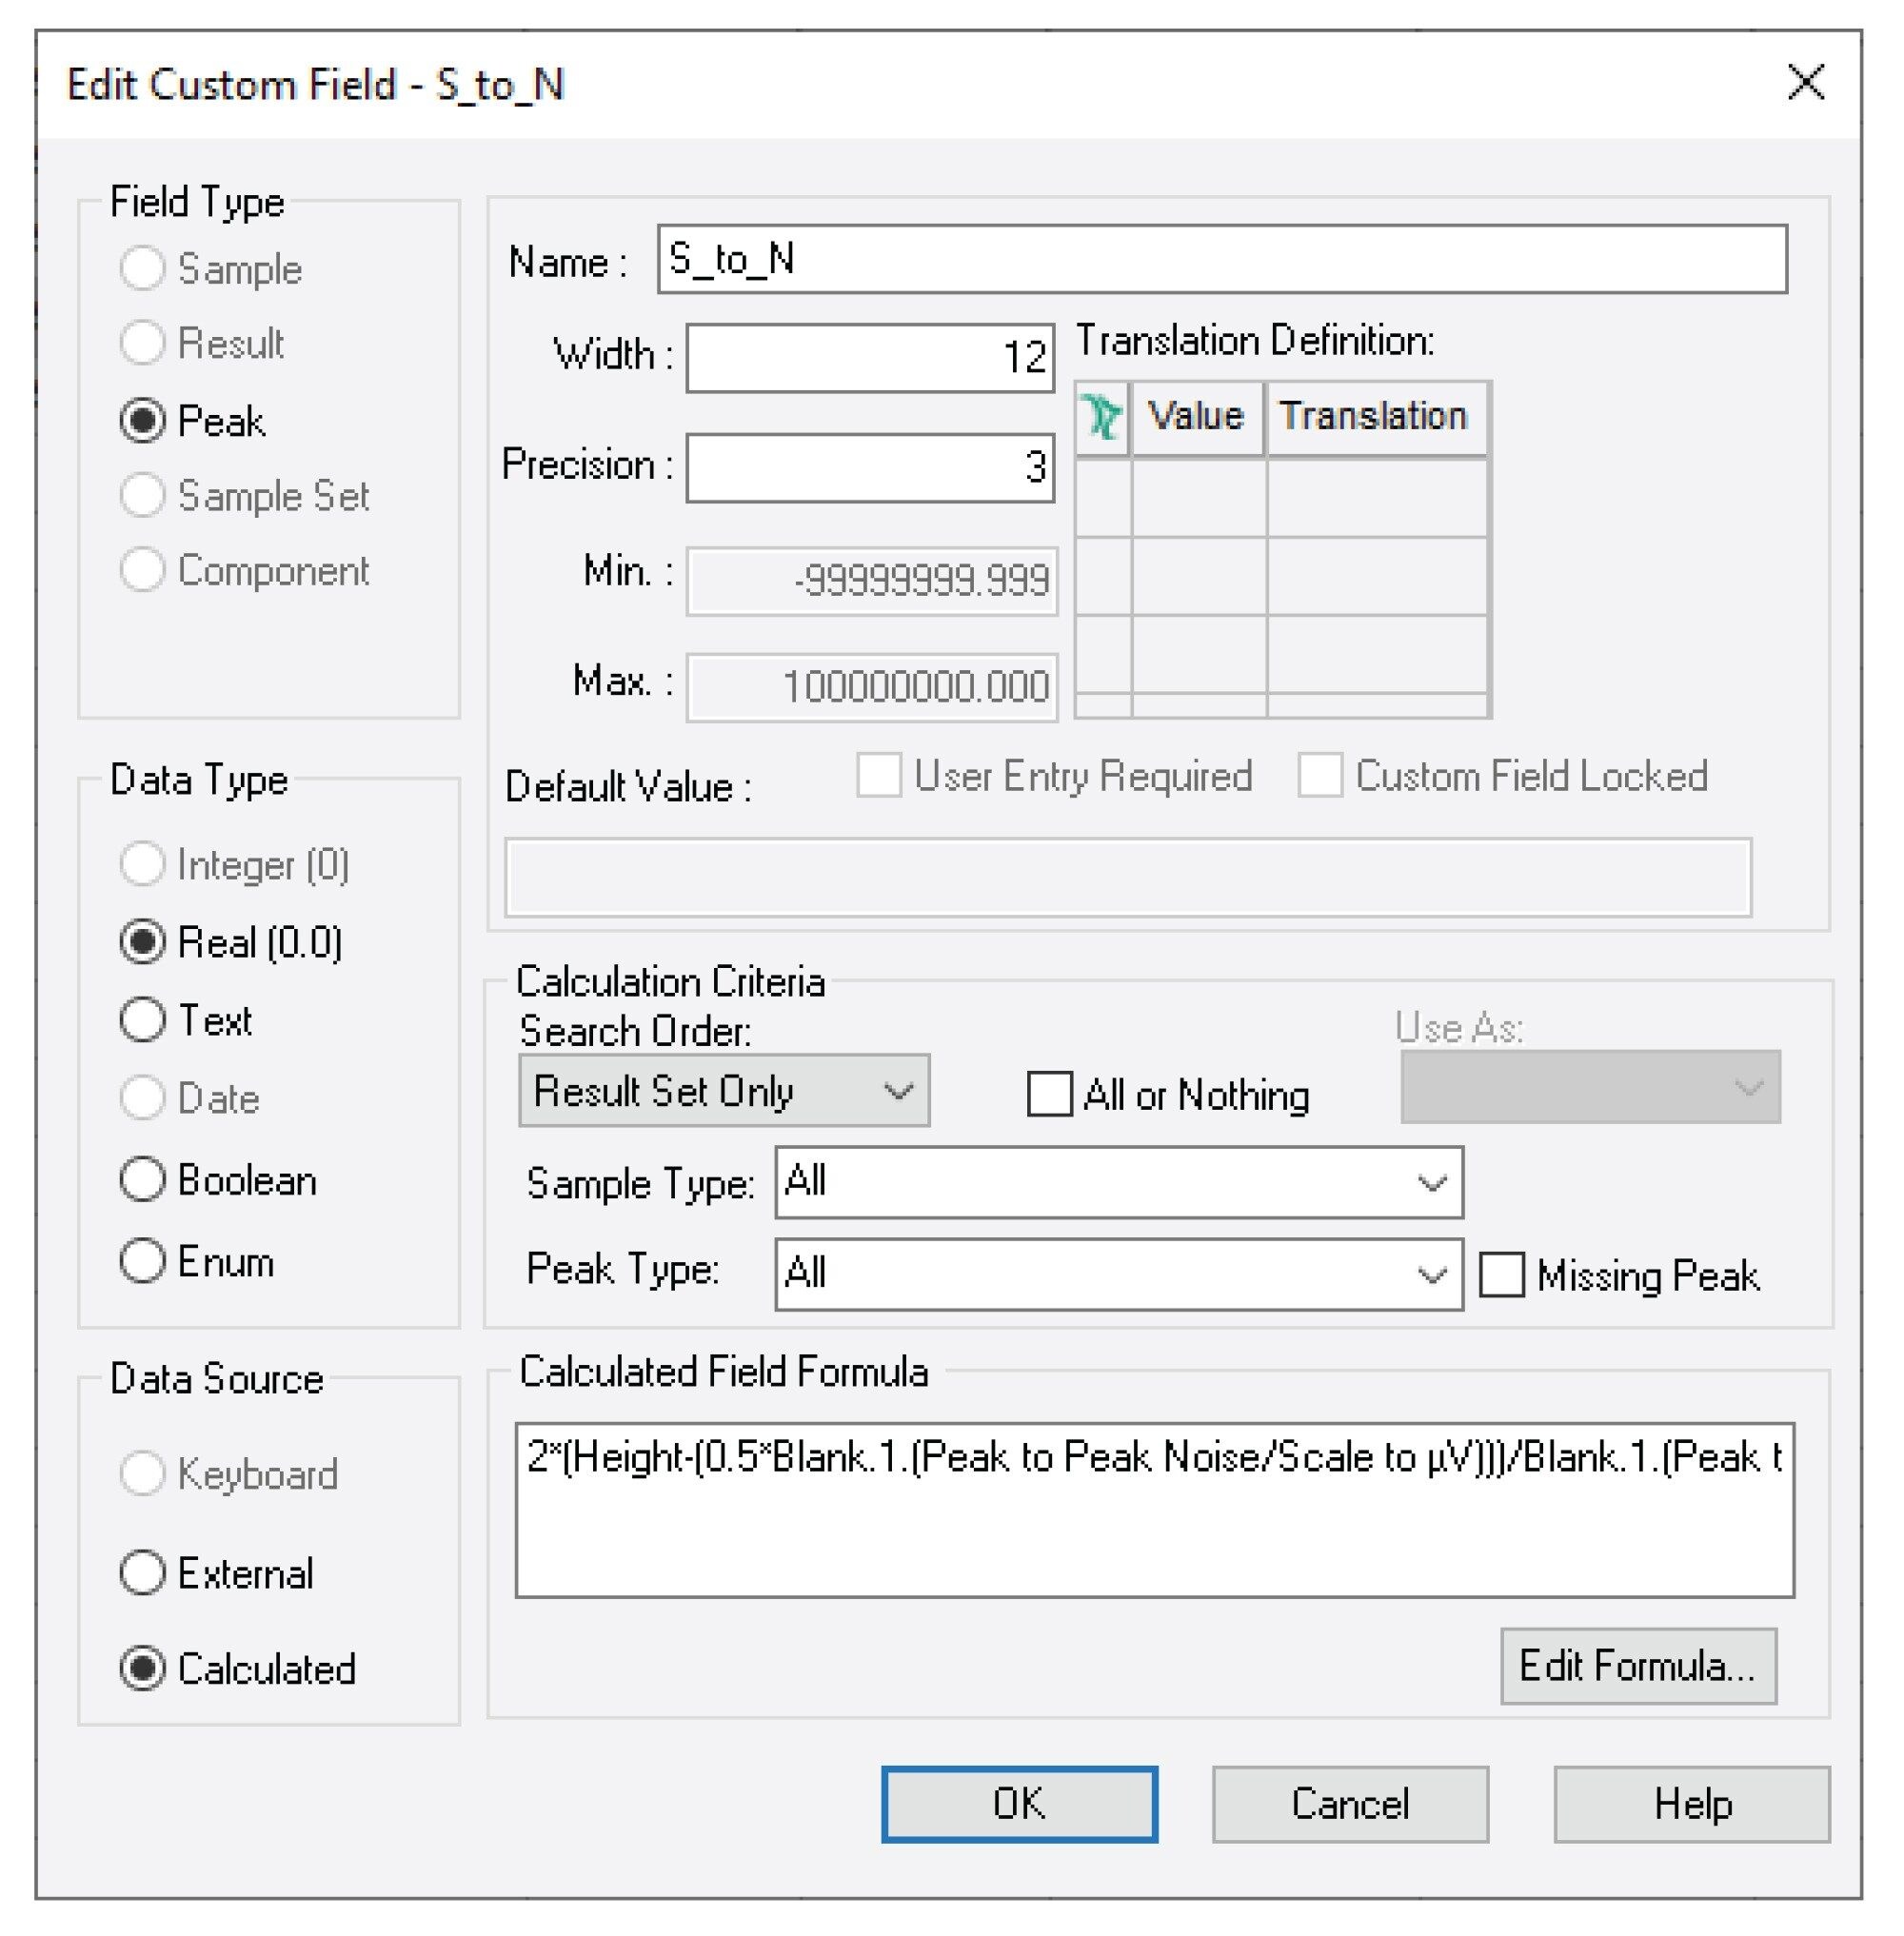Enable the All or Nothing checkbox
The image size is (1904, 1936).
click(1050, 1094)
